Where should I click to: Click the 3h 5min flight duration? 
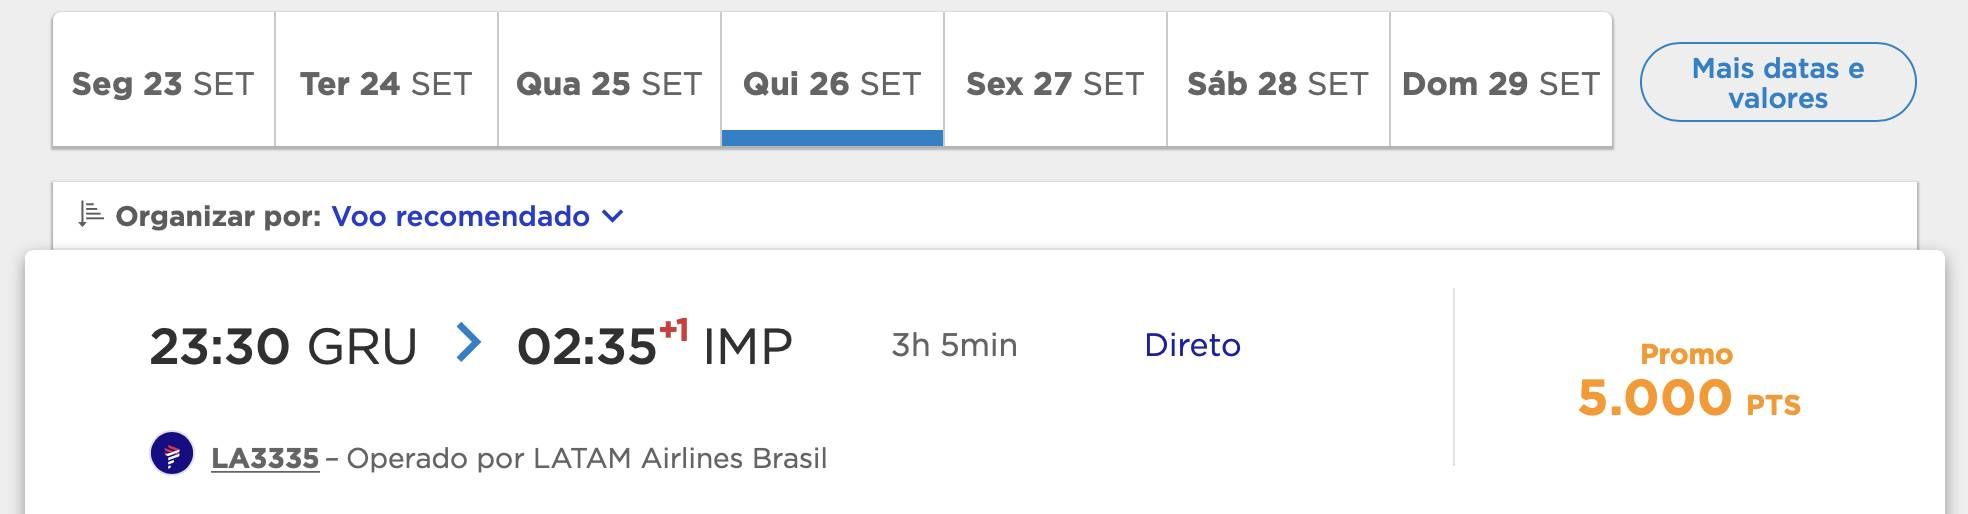[x=954, y=345]
